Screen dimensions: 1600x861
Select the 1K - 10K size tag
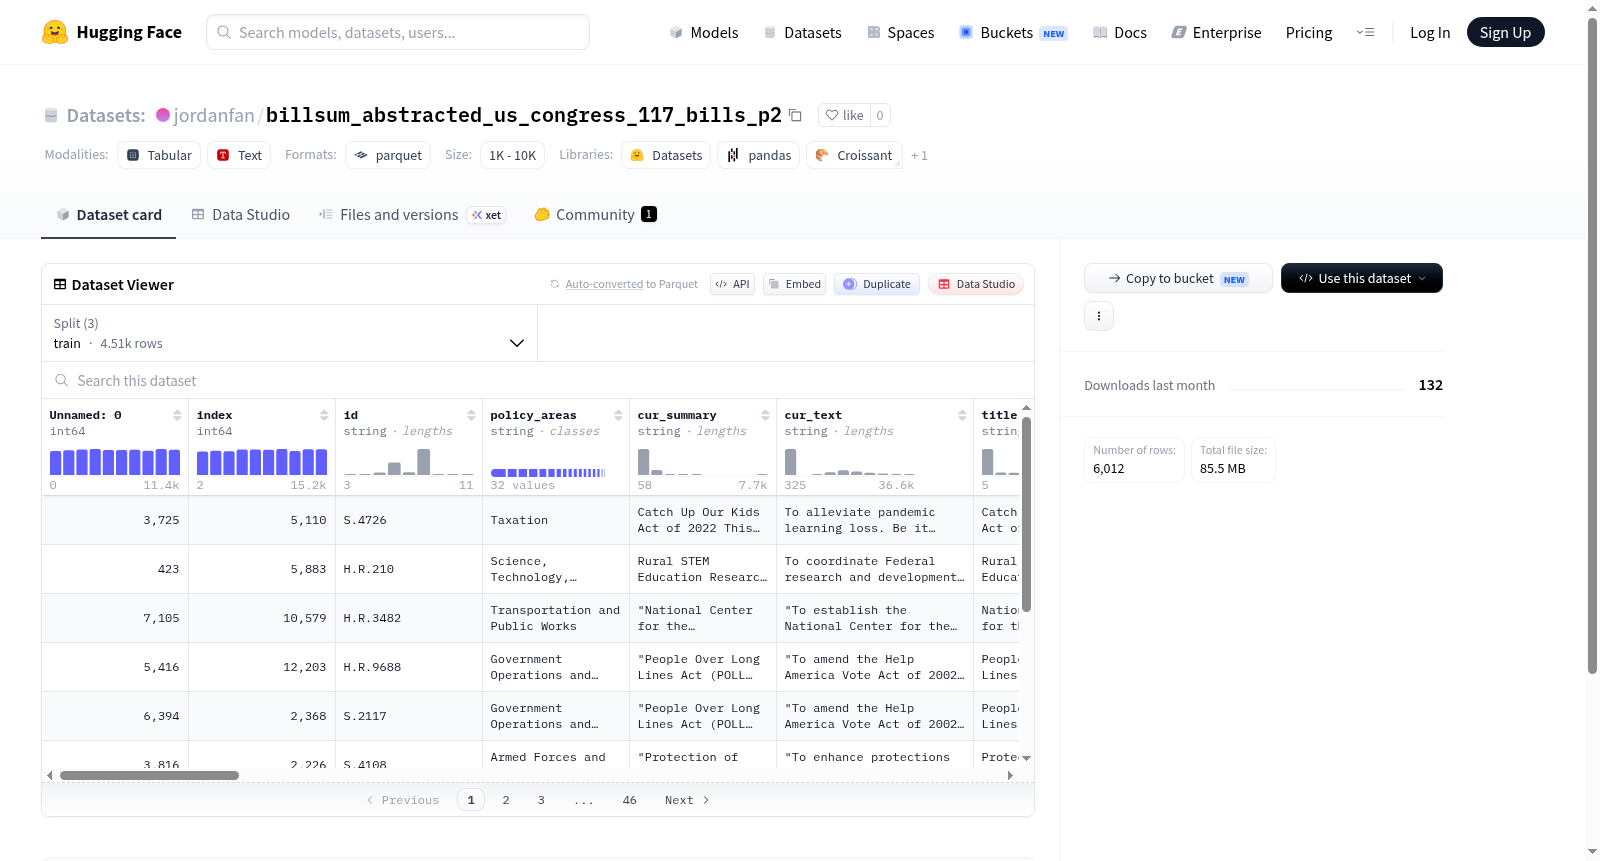(x=512, y=155)
